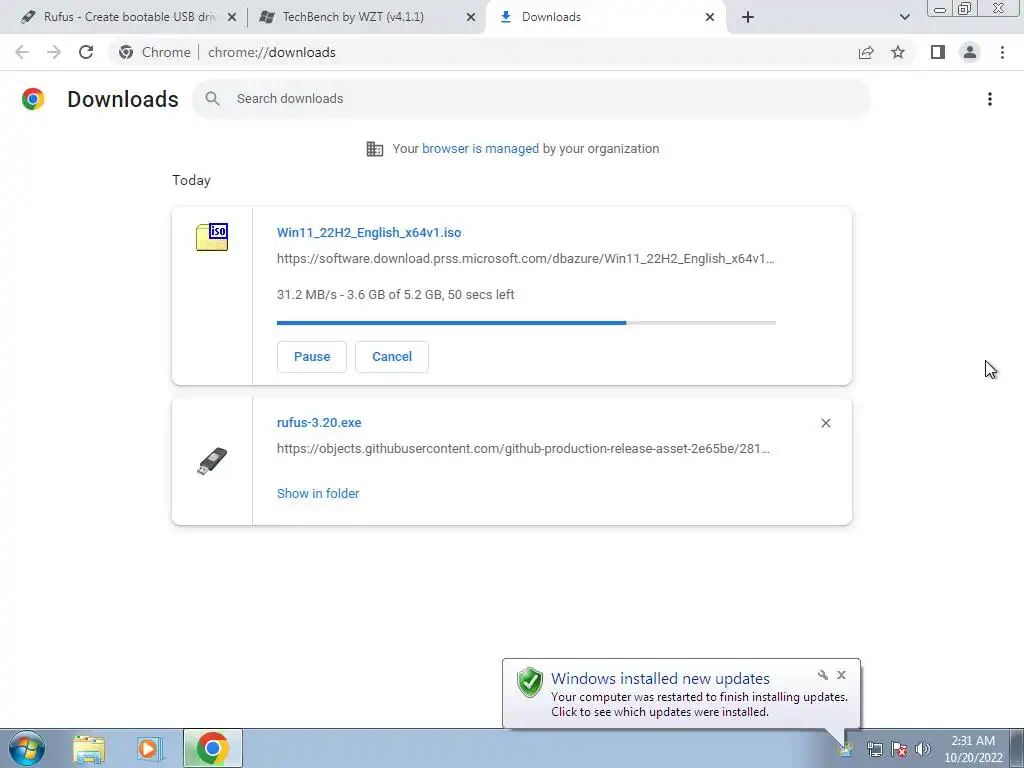The image size is (1024, 768).
Task: Close the Rufus tab
Action: coord(232,17)
